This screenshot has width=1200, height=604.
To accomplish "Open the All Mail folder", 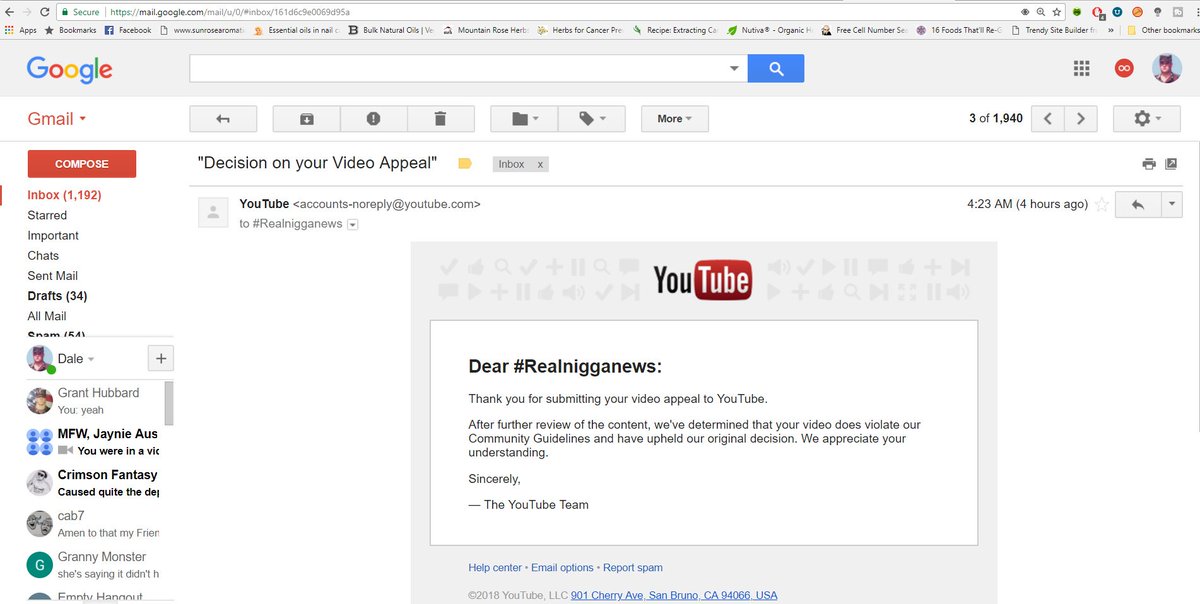I will pyautogui.click(x=47, y=316).
